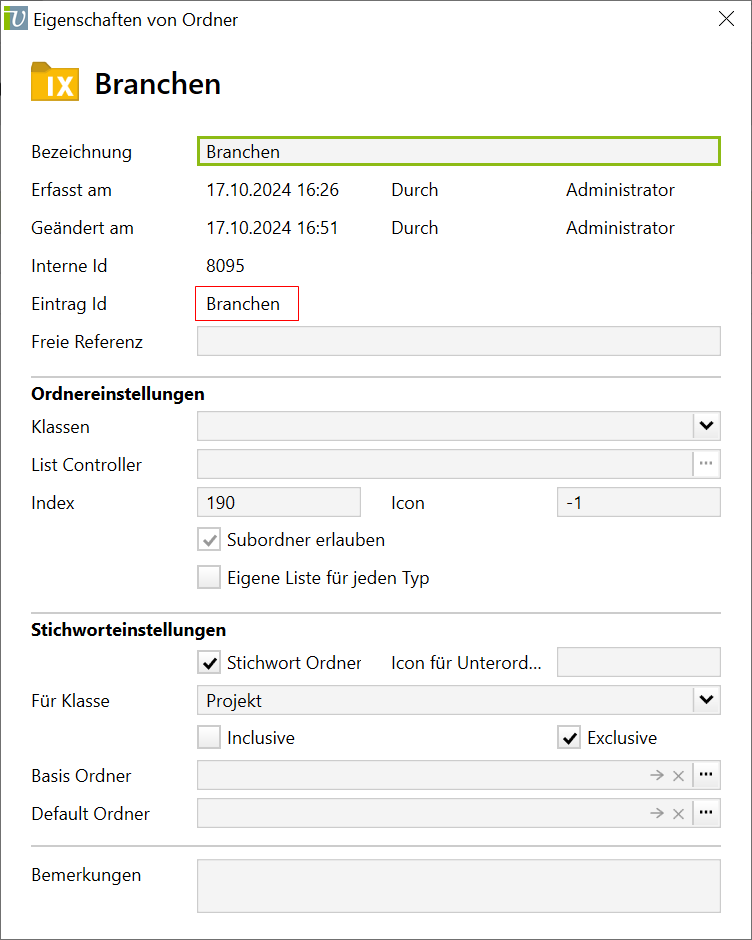Viewport: 752px width, 940px height.
Task: Open Default Ordner browse ellipsis button
Action: (x=706, y=813)
